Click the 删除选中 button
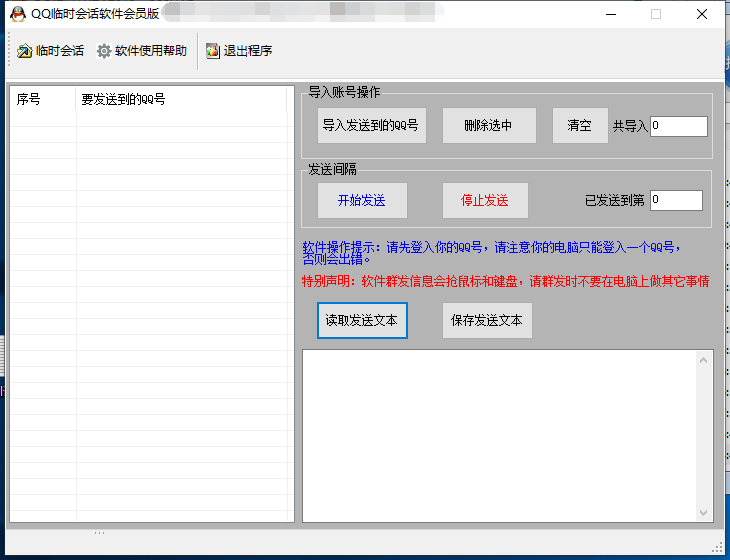 (489, 125)
